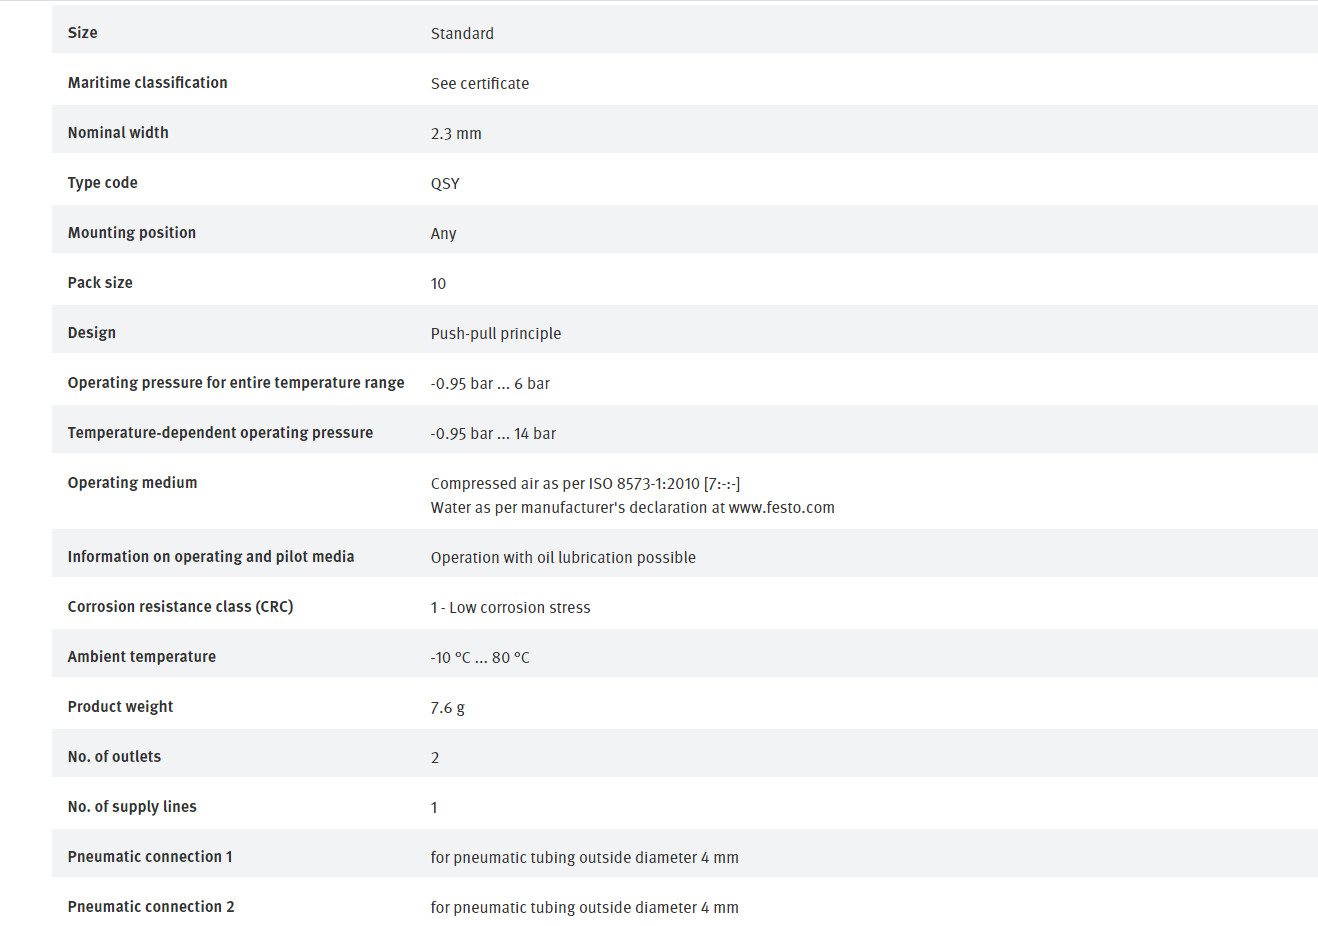The width and height of the screenshot is (1318, 926).
Task: Click the Pneumatic connection 1 tubing description
Action: [x=585, y=858]
